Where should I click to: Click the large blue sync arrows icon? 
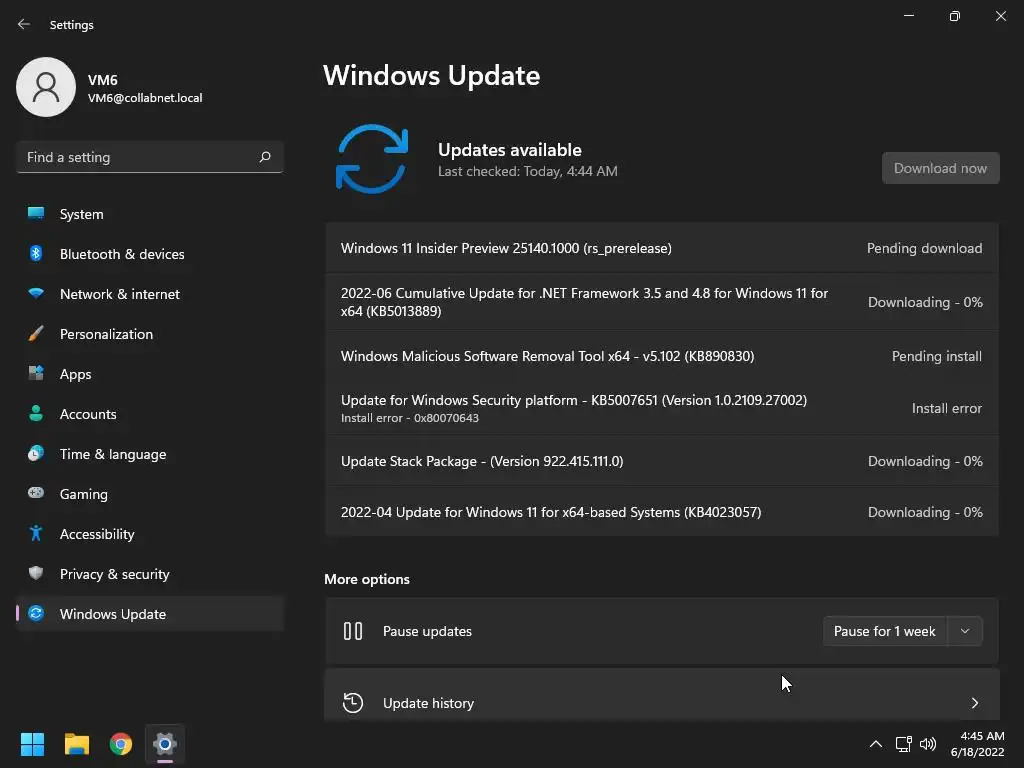click(x=372, y=159)
